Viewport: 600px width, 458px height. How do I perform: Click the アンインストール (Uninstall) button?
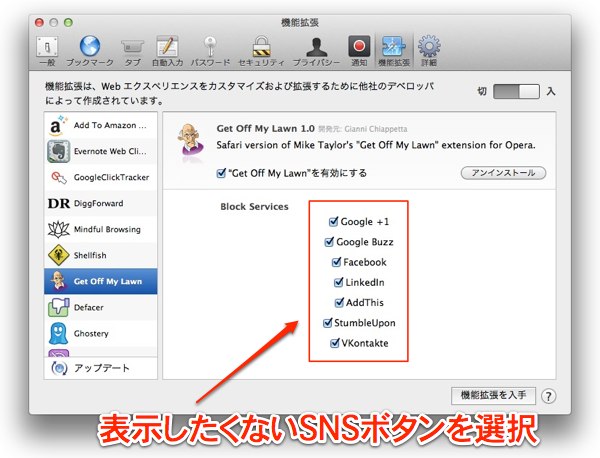(x=503, y=173)
